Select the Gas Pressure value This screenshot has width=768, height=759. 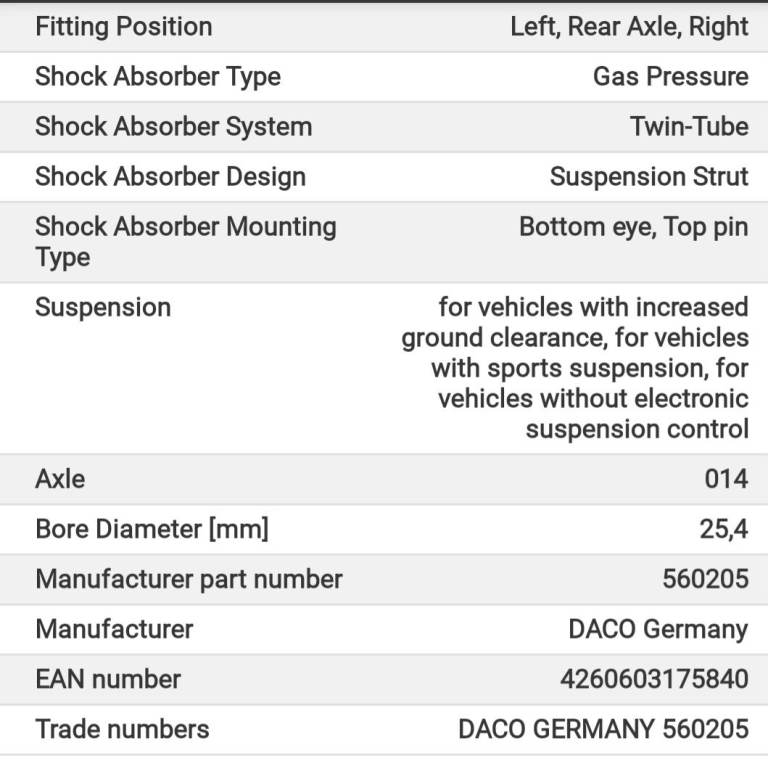tap(670, 77)
